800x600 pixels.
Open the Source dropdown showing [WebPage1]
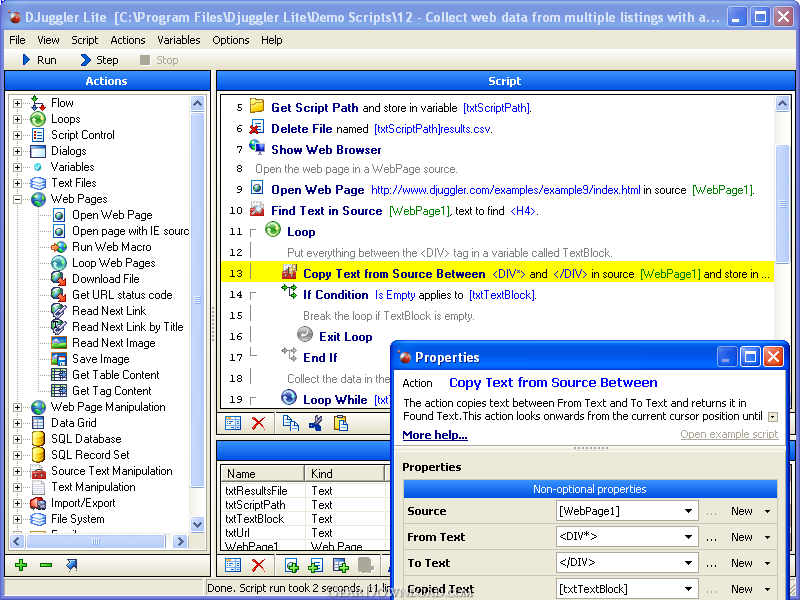pyautogui.click(x=689, y=511)
